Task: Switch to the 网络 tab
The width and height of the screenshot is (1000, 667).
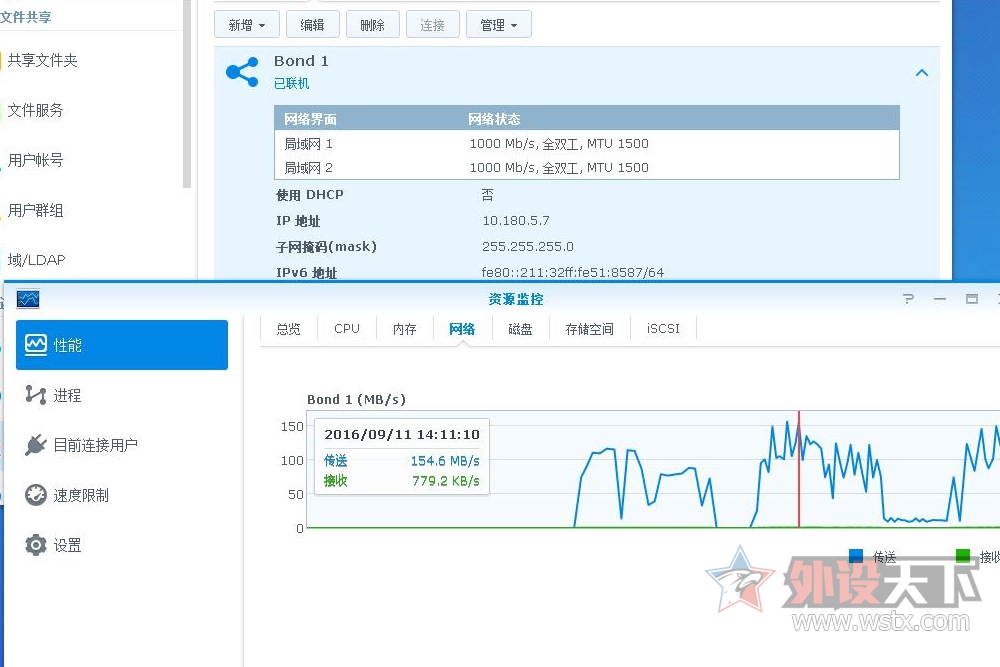Action: pyautogui.click(x=462, y=329)
